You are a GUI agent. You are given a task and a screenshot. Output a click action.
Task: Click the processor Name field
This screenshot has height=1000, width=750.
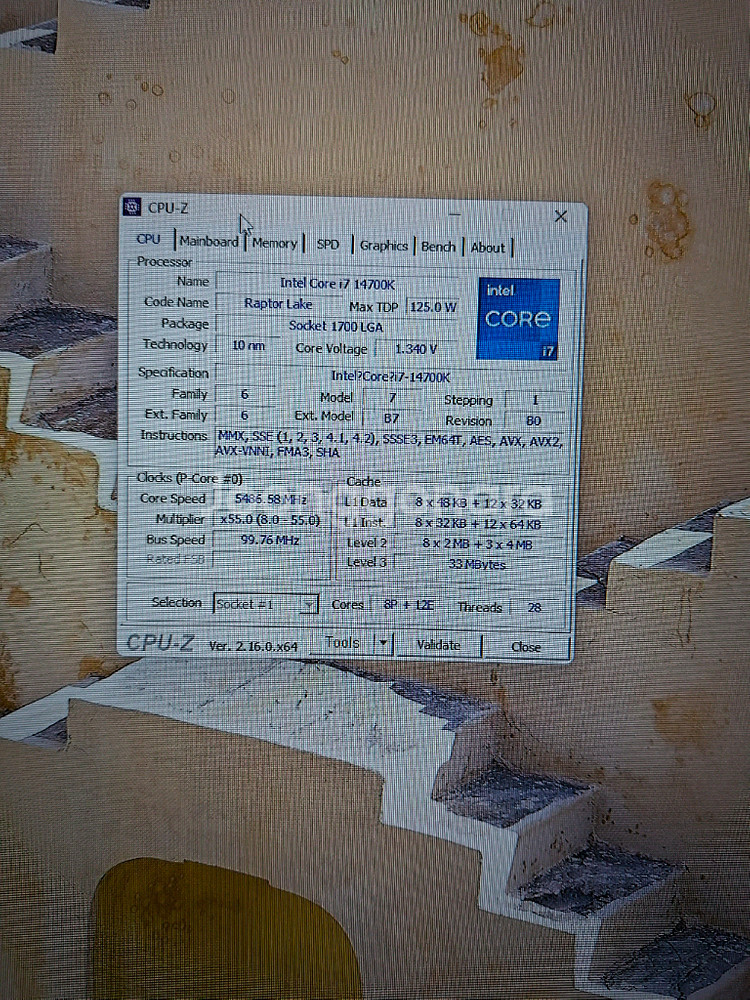(x=336, y=283)
